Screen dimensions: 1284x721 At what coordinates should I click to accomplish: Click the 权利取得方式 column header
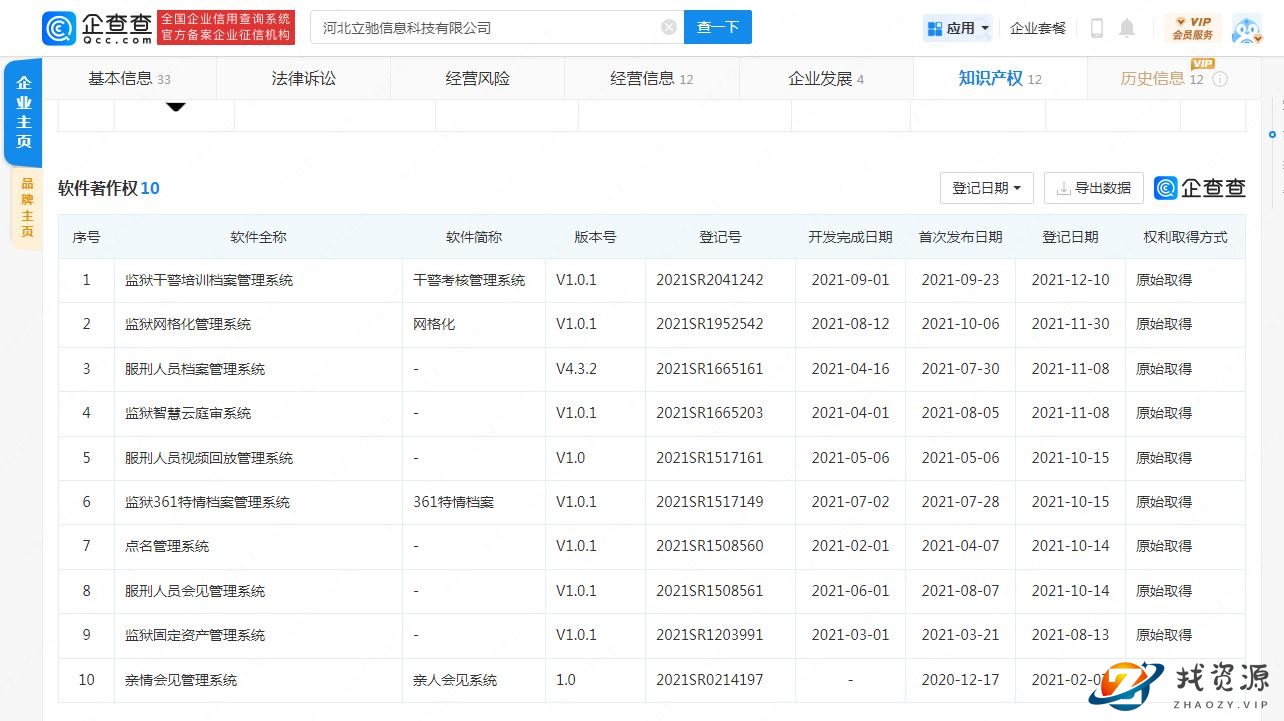click(1185, 237)
